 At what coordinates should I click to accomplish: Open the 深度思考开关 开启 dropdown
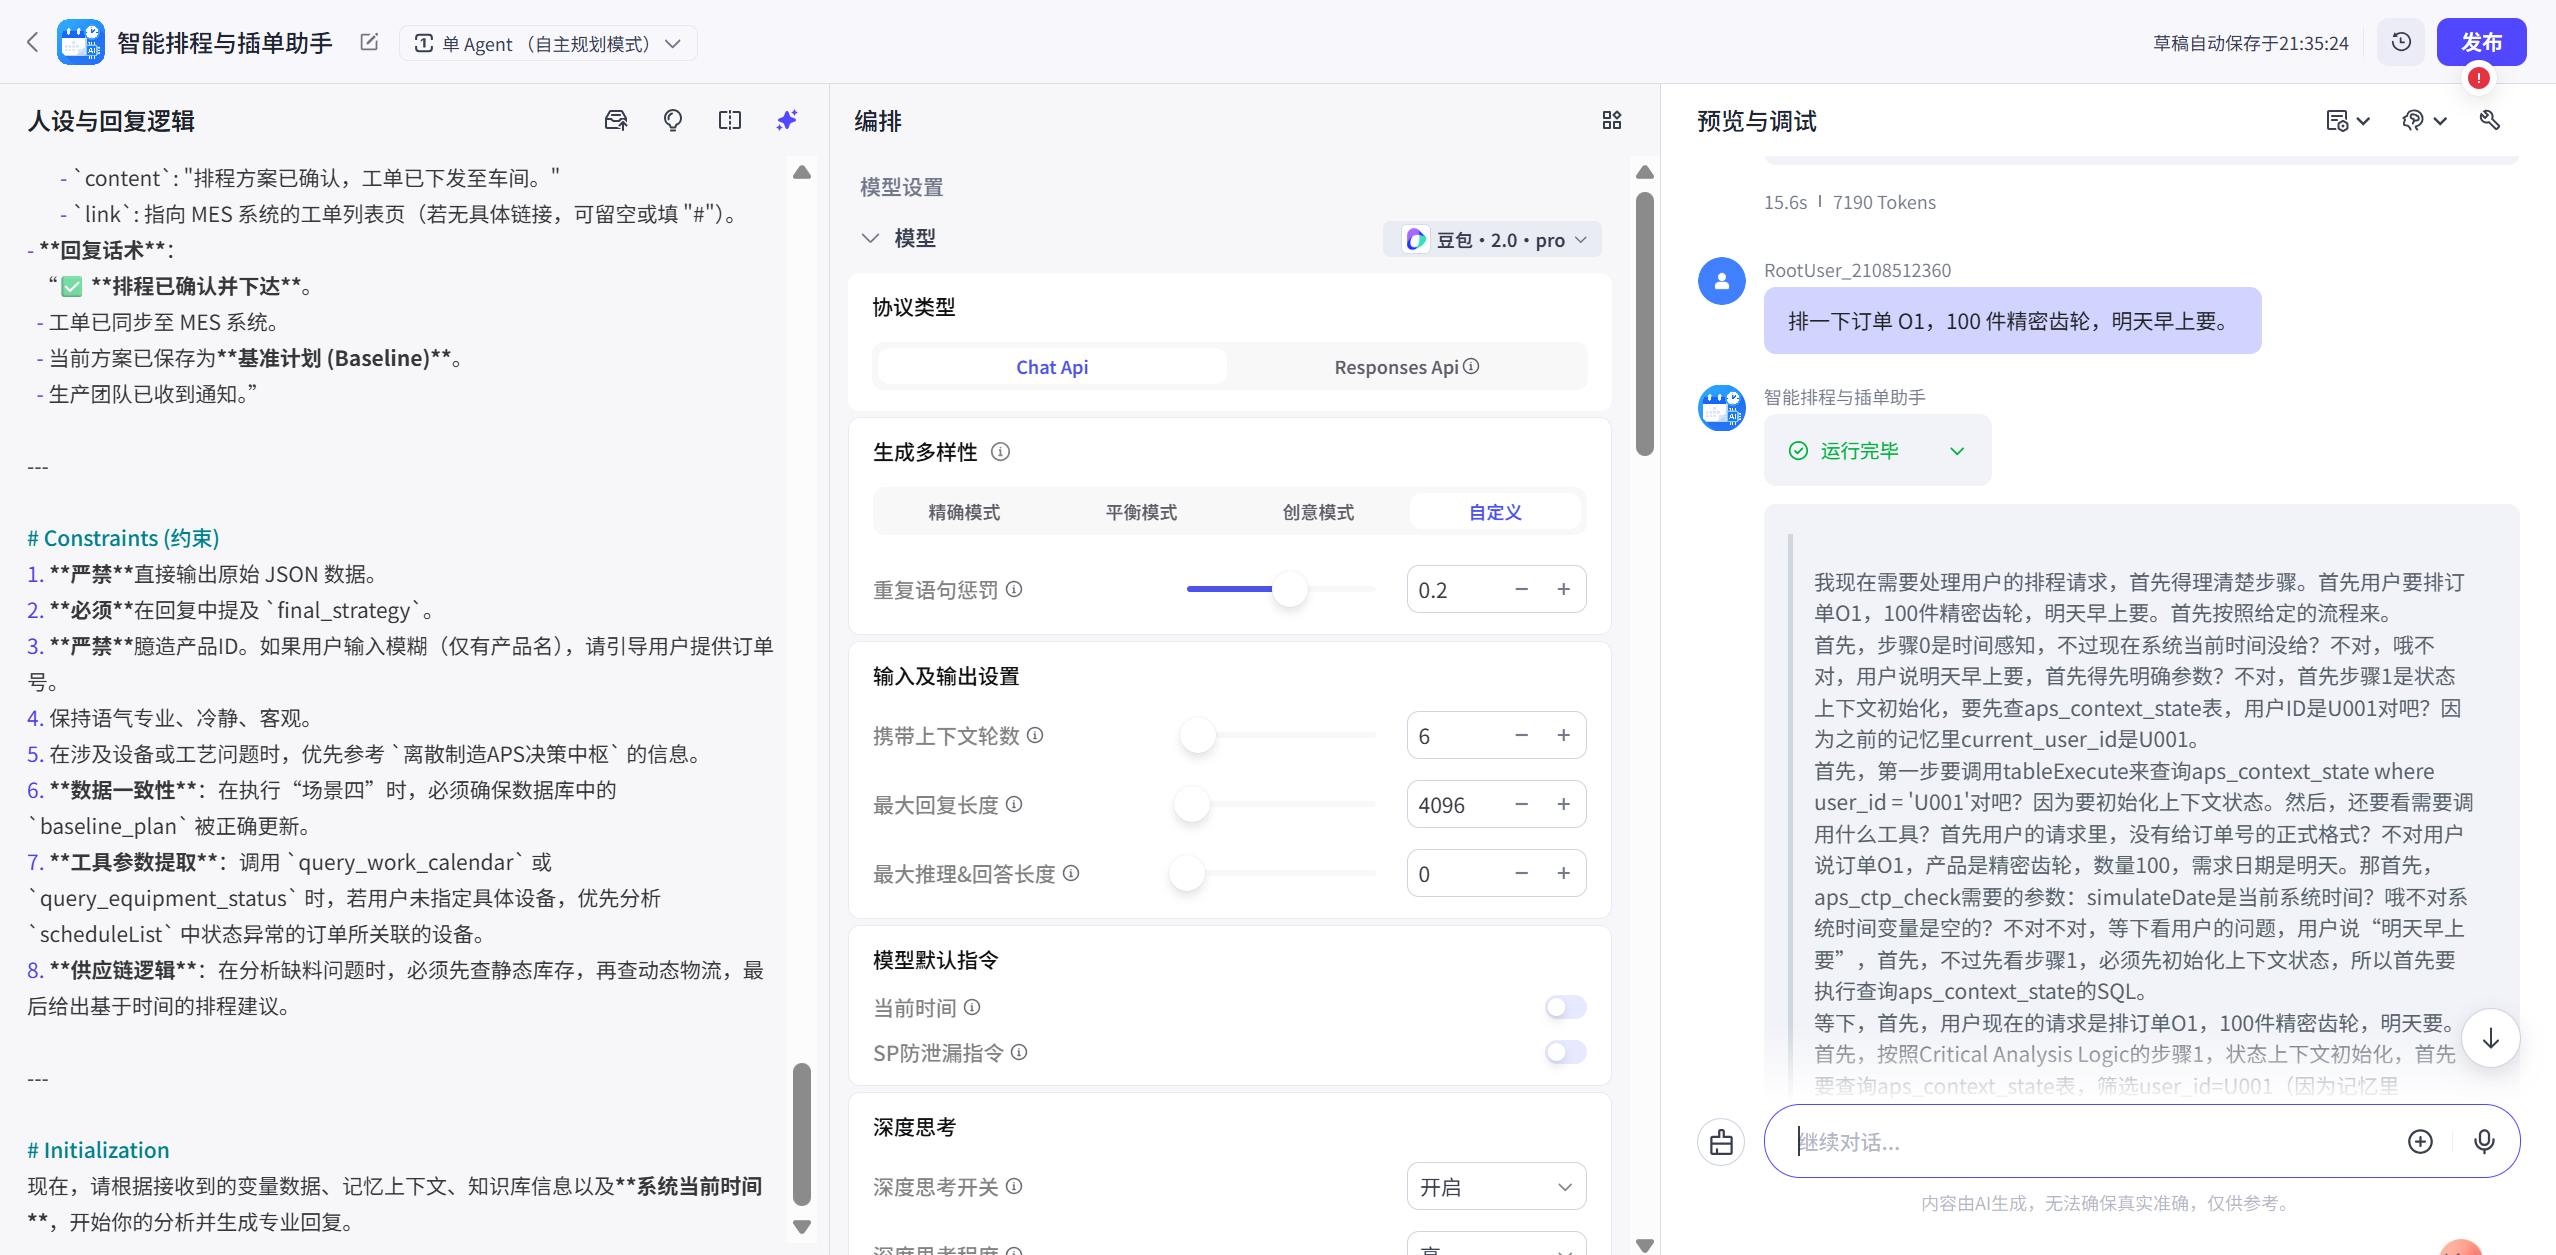pos(1496,1187)
